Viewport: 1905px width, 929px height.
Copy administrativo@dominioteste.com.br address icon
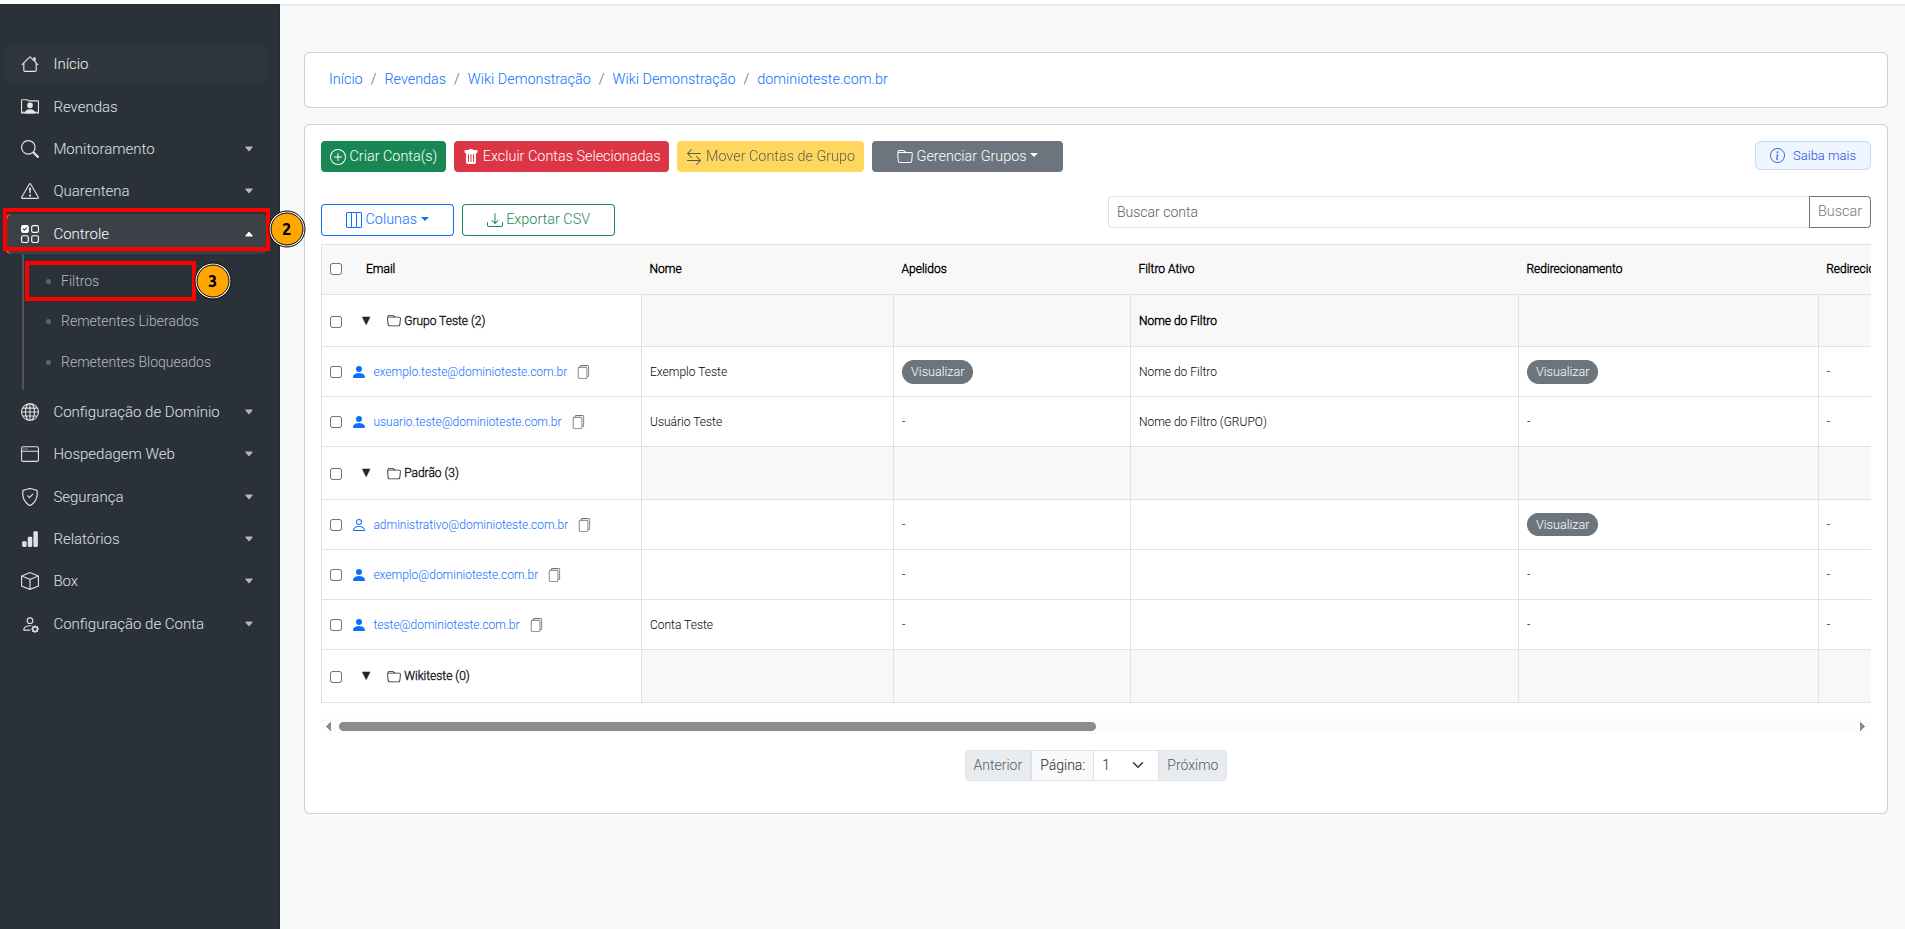tap(585, 525)
